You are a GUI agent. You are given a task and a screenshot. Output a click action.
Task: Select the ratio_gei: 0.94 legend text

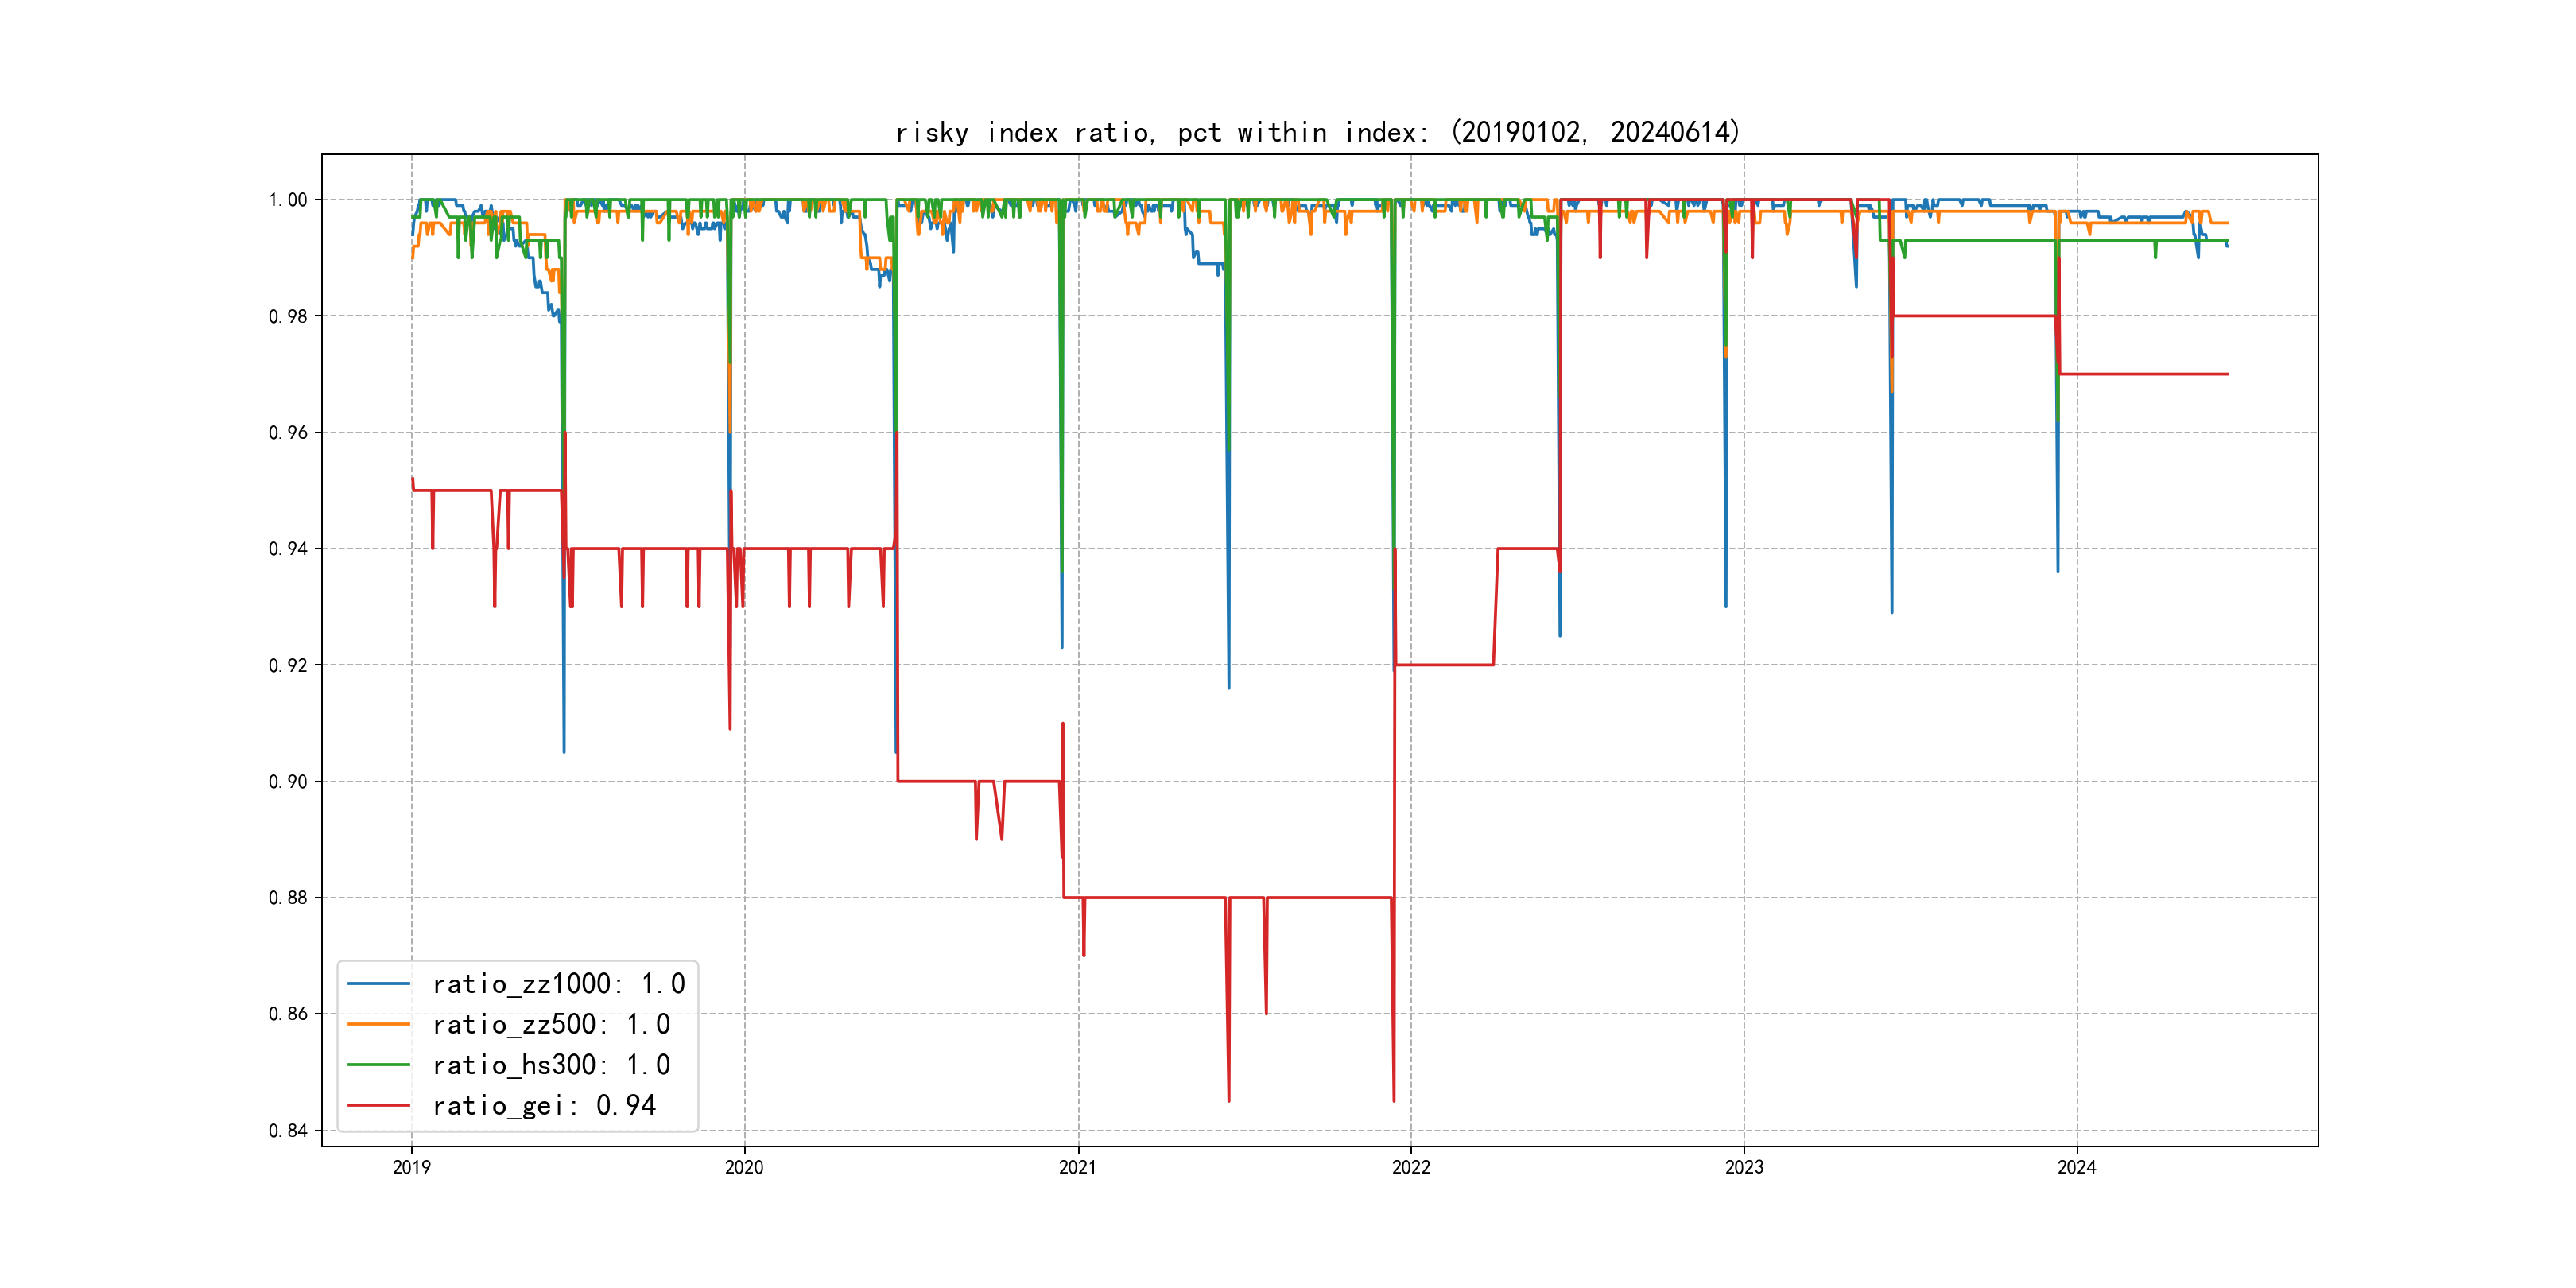544,1106
